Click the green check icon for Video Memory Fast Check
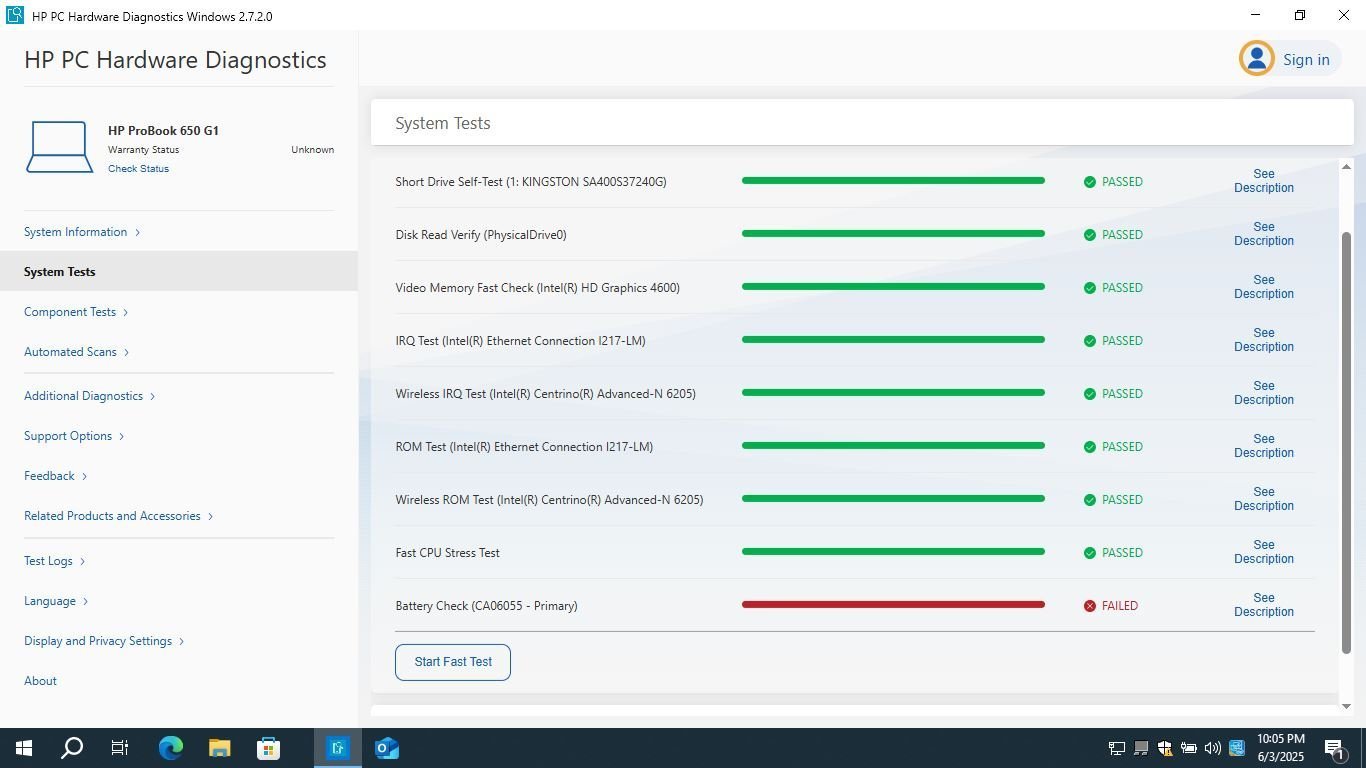 tap(1090, 288)
